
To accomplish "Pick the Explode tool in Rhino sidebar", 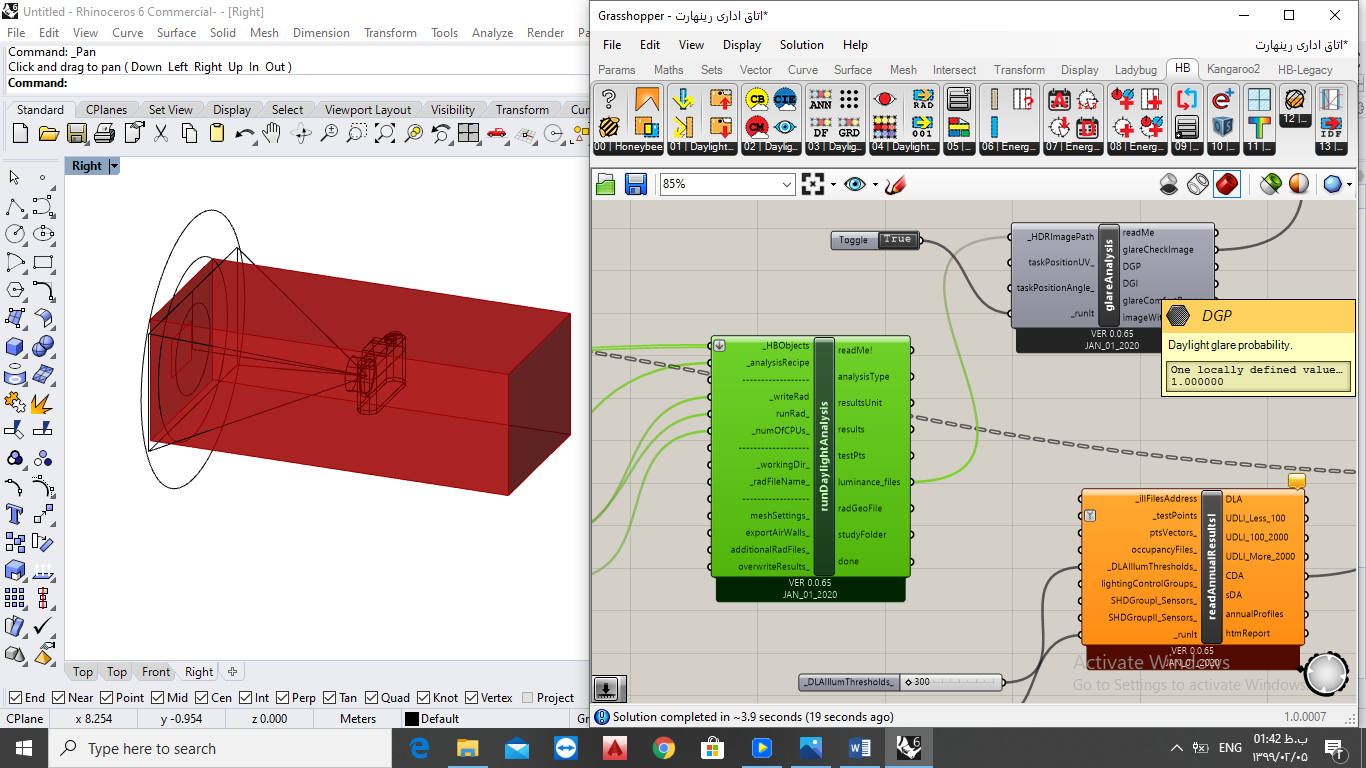I will click(42, 403).
